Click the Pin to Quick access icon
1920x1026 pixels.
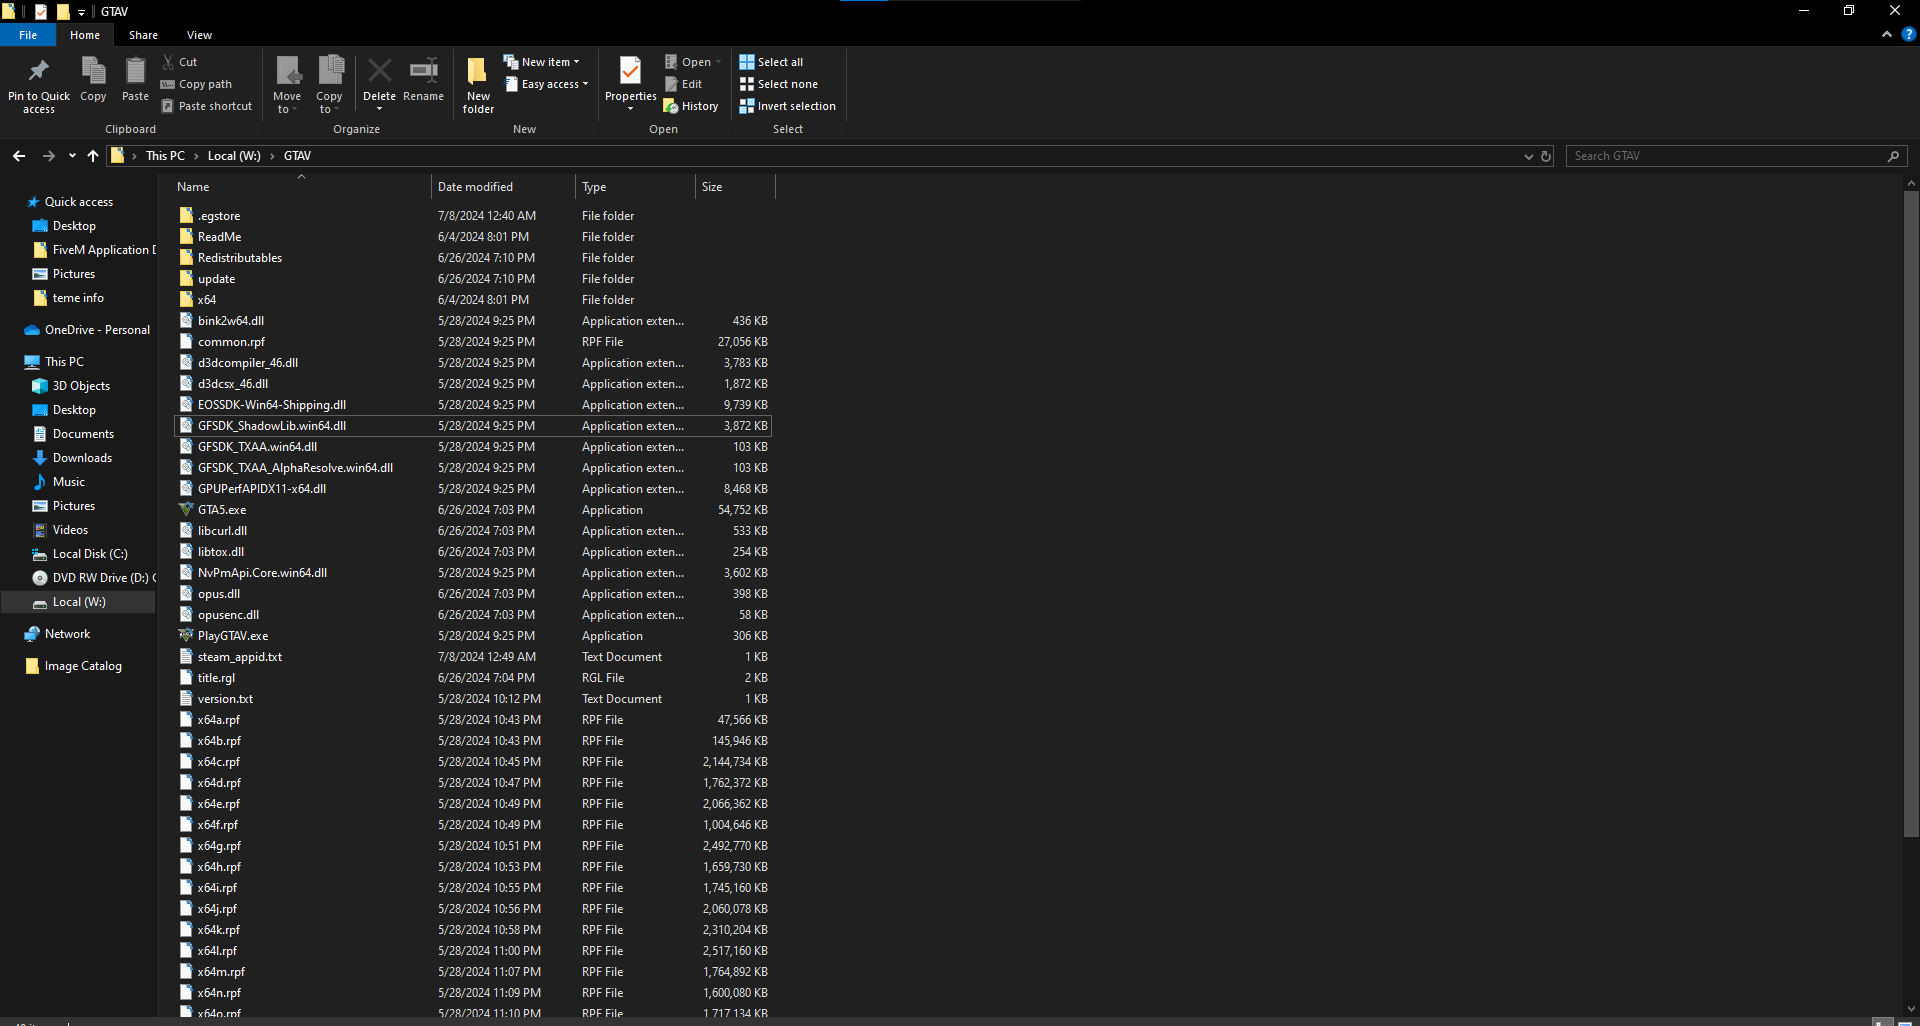click(38, 72)
